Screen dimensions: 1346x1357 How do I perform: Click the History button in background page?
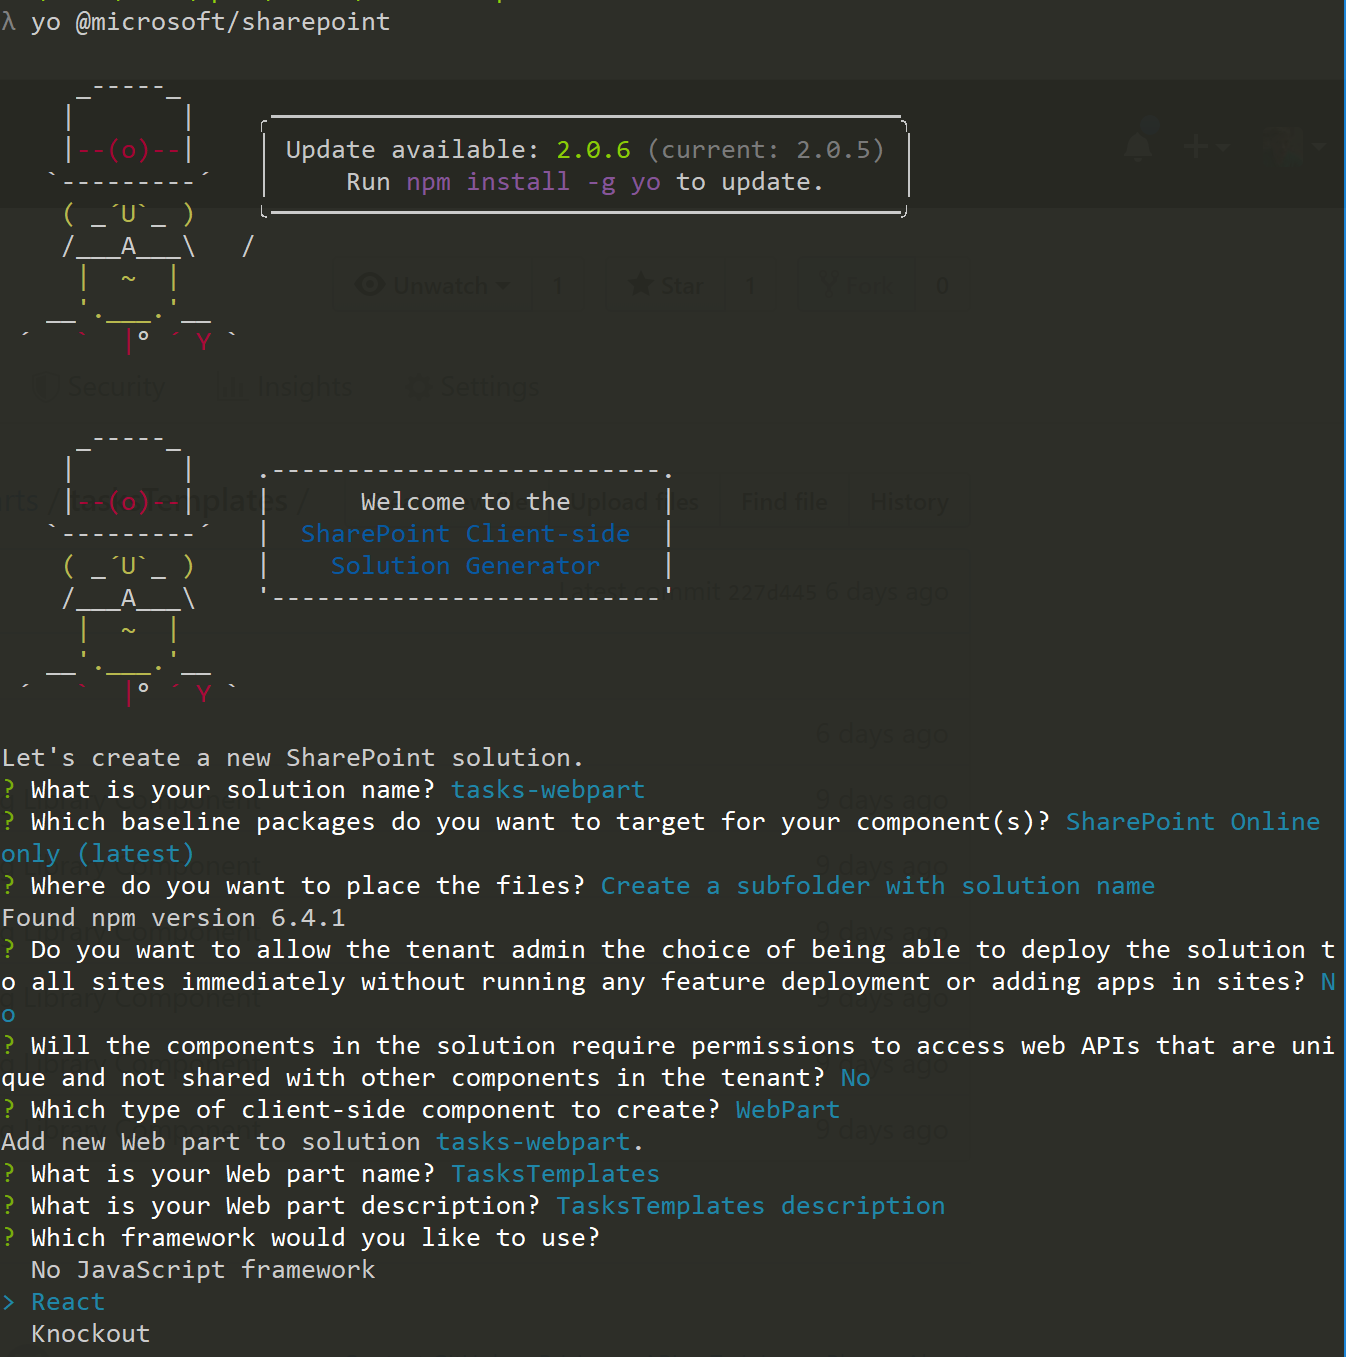click(x=909, y=502)
